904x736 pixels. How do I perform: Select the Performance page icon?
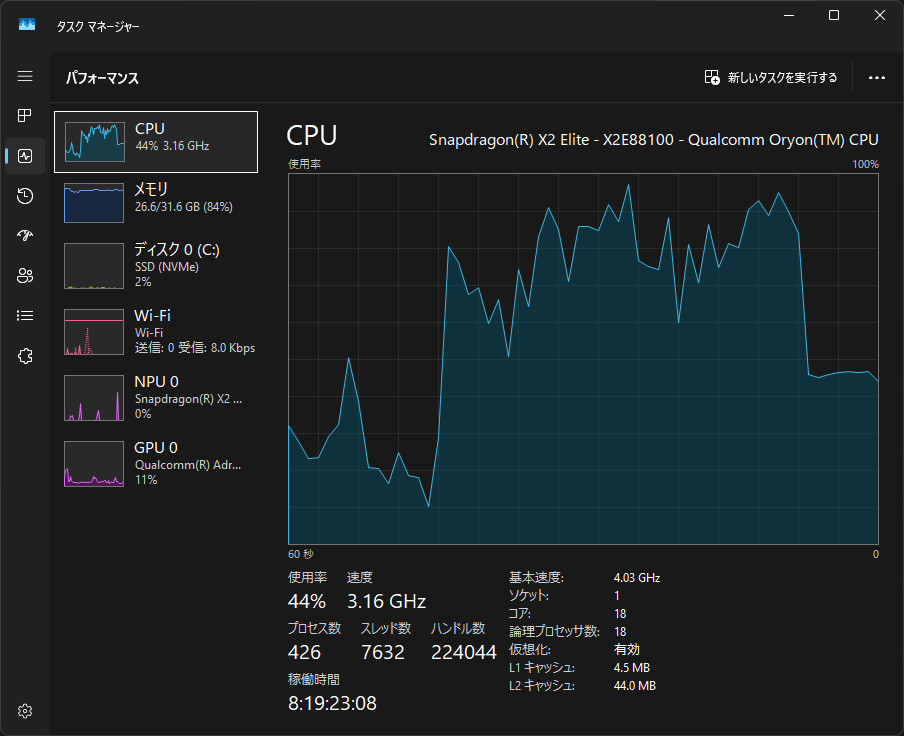26,156
